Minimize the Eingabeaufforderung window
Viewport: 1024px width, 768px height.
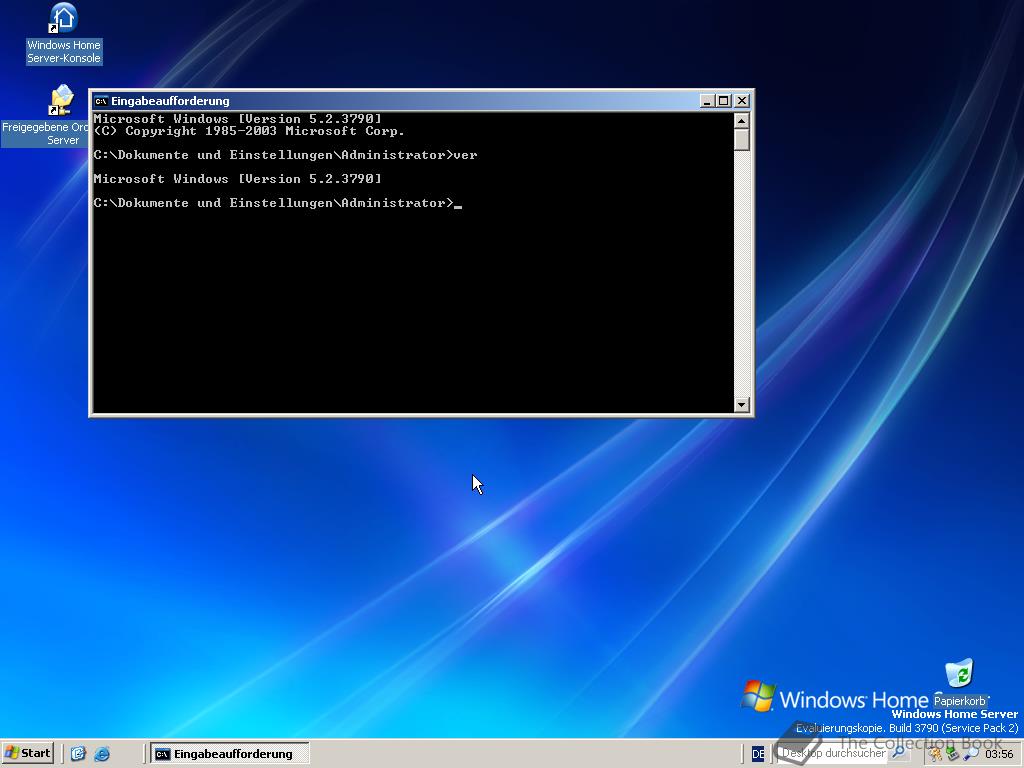point(707,101)
